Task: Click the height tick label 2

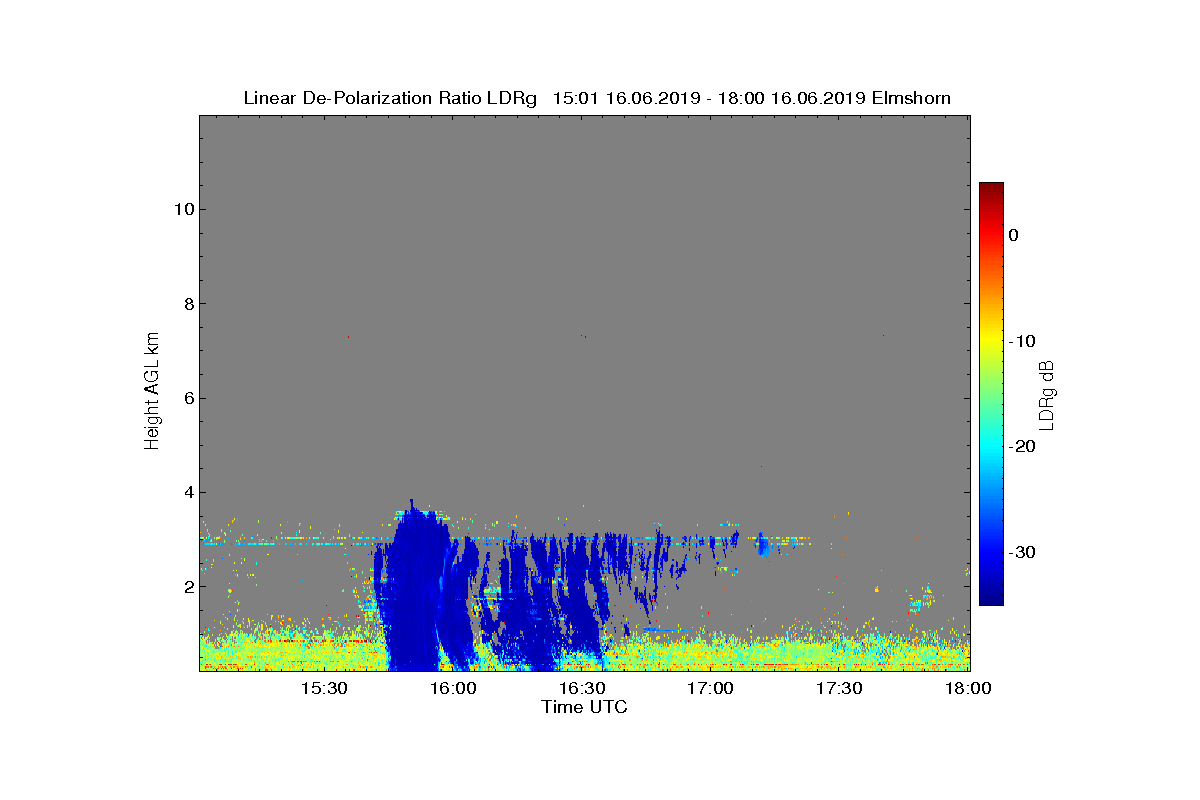Action: click(187, 587)
